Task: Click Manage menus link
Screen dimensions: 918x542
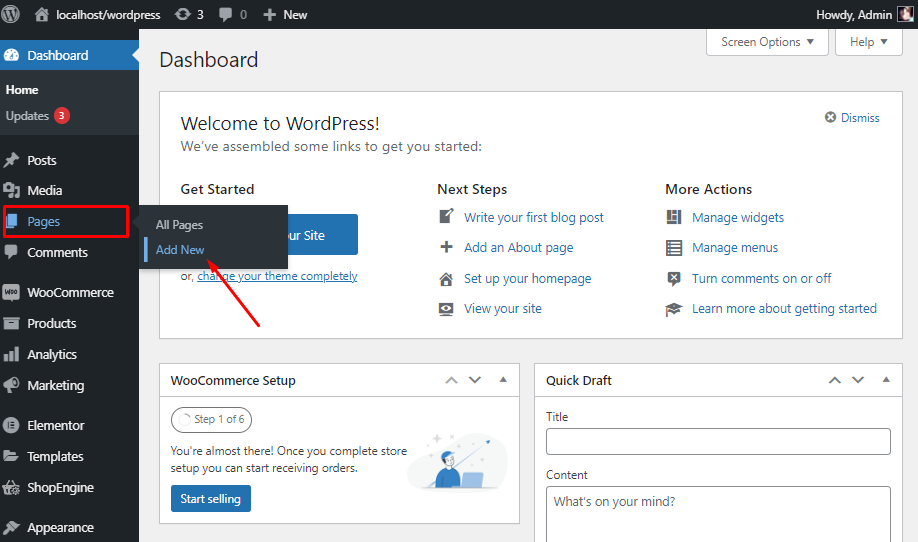Action: (x=735, y=248)
